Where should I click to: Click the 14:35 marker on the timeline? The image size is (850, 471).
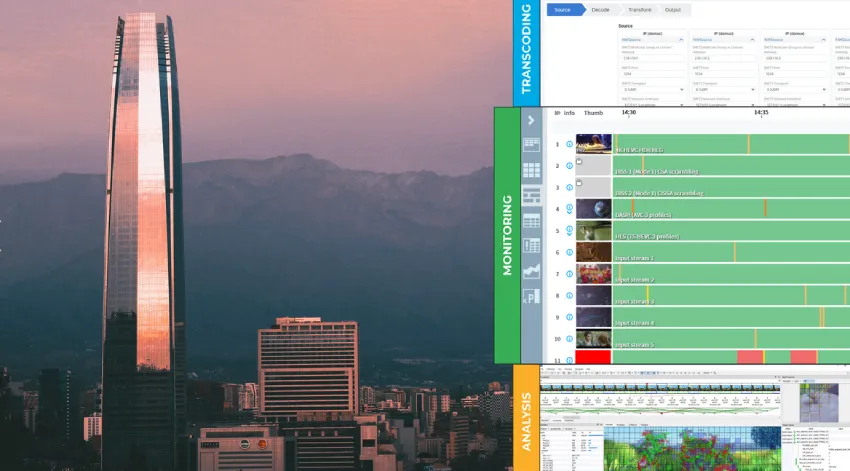761,113
